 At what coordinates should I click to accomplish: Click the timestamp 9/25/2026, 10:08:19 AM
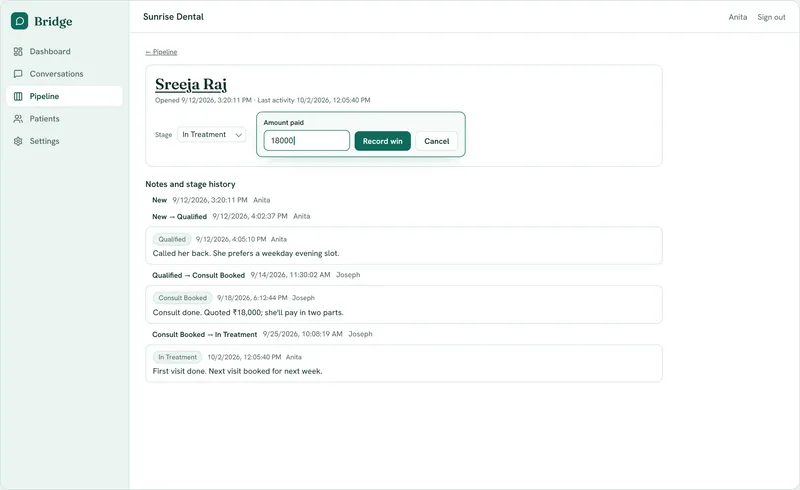point(303,334)
